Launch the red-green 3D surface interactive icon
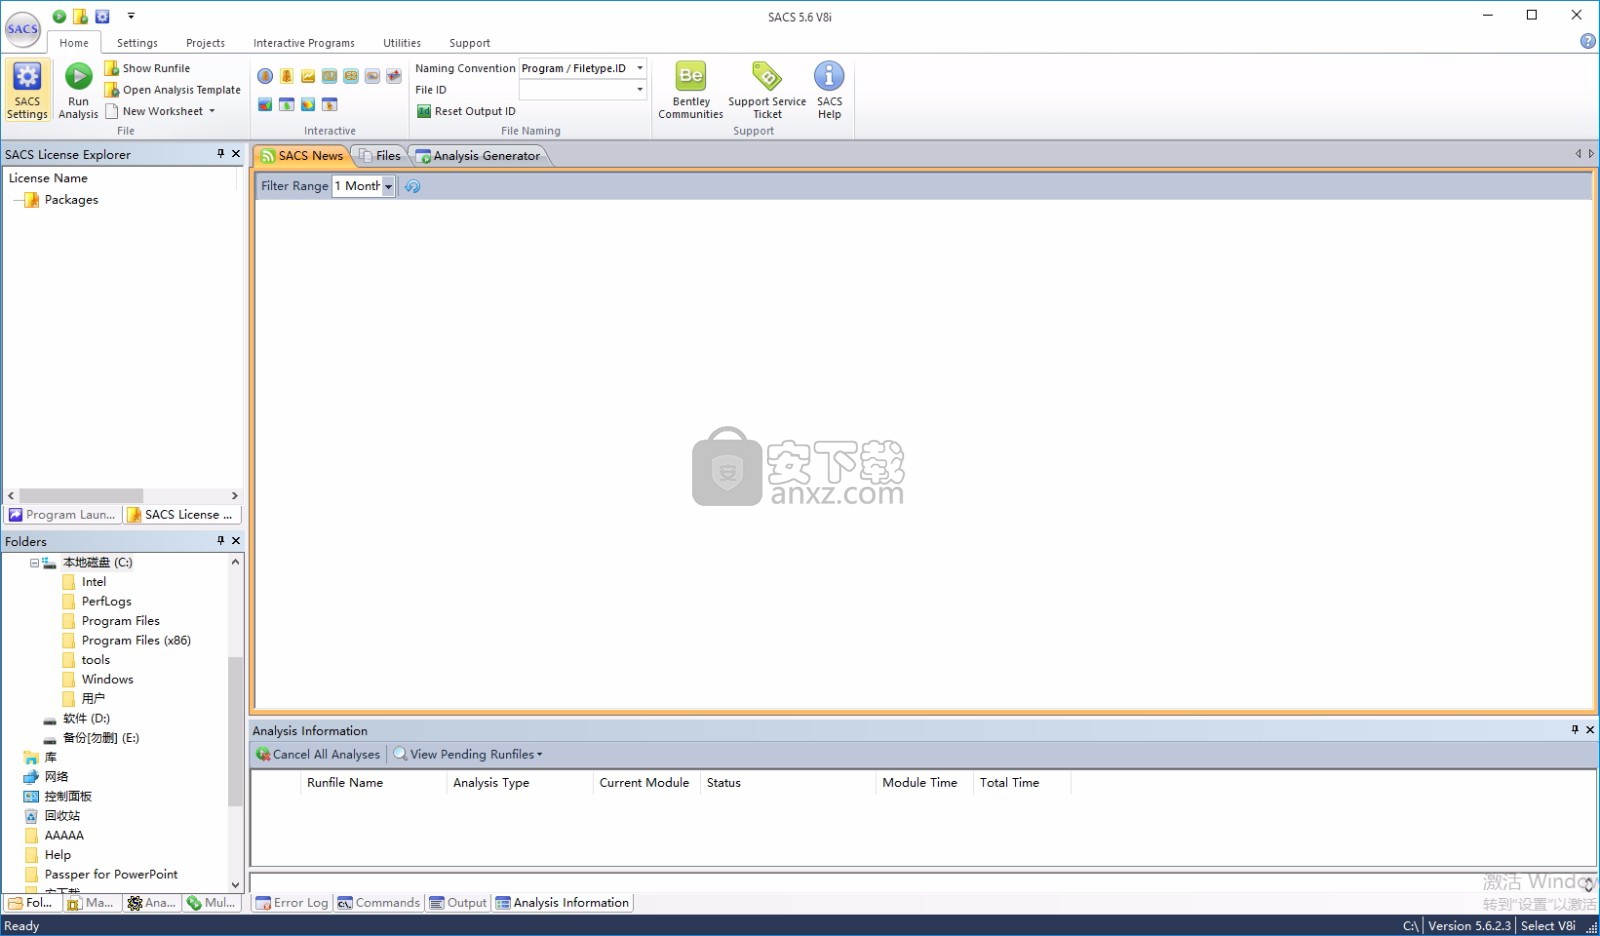The height and width of the screenshot is (936, 1600). point(265,104)
